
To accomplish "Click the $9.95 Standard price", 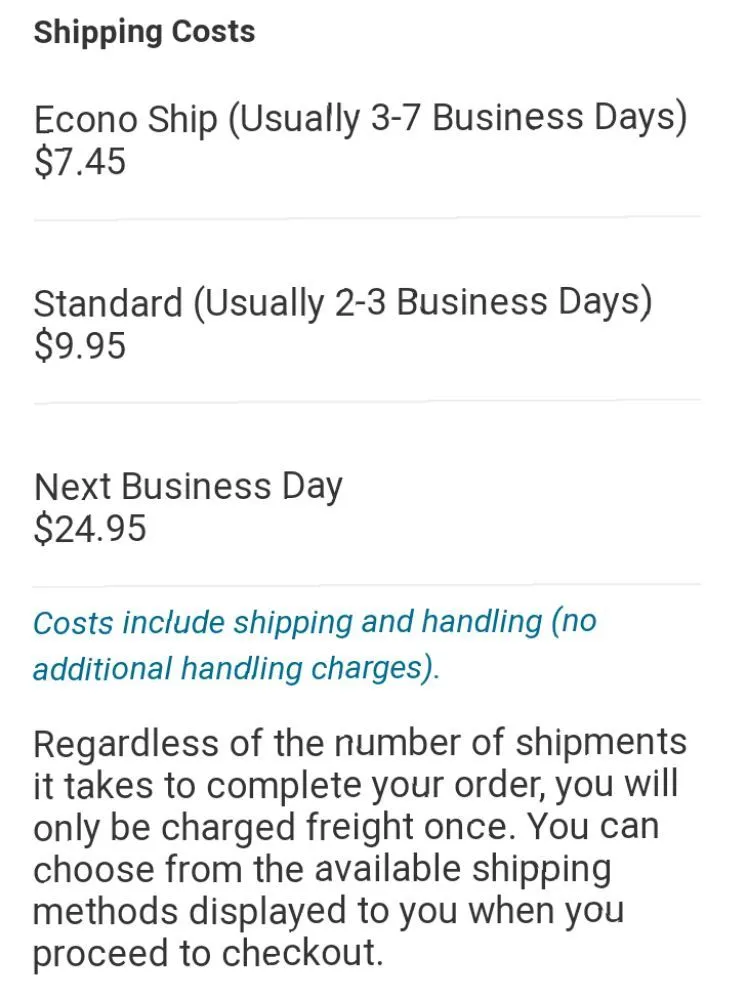I will (x=80, y=346).
